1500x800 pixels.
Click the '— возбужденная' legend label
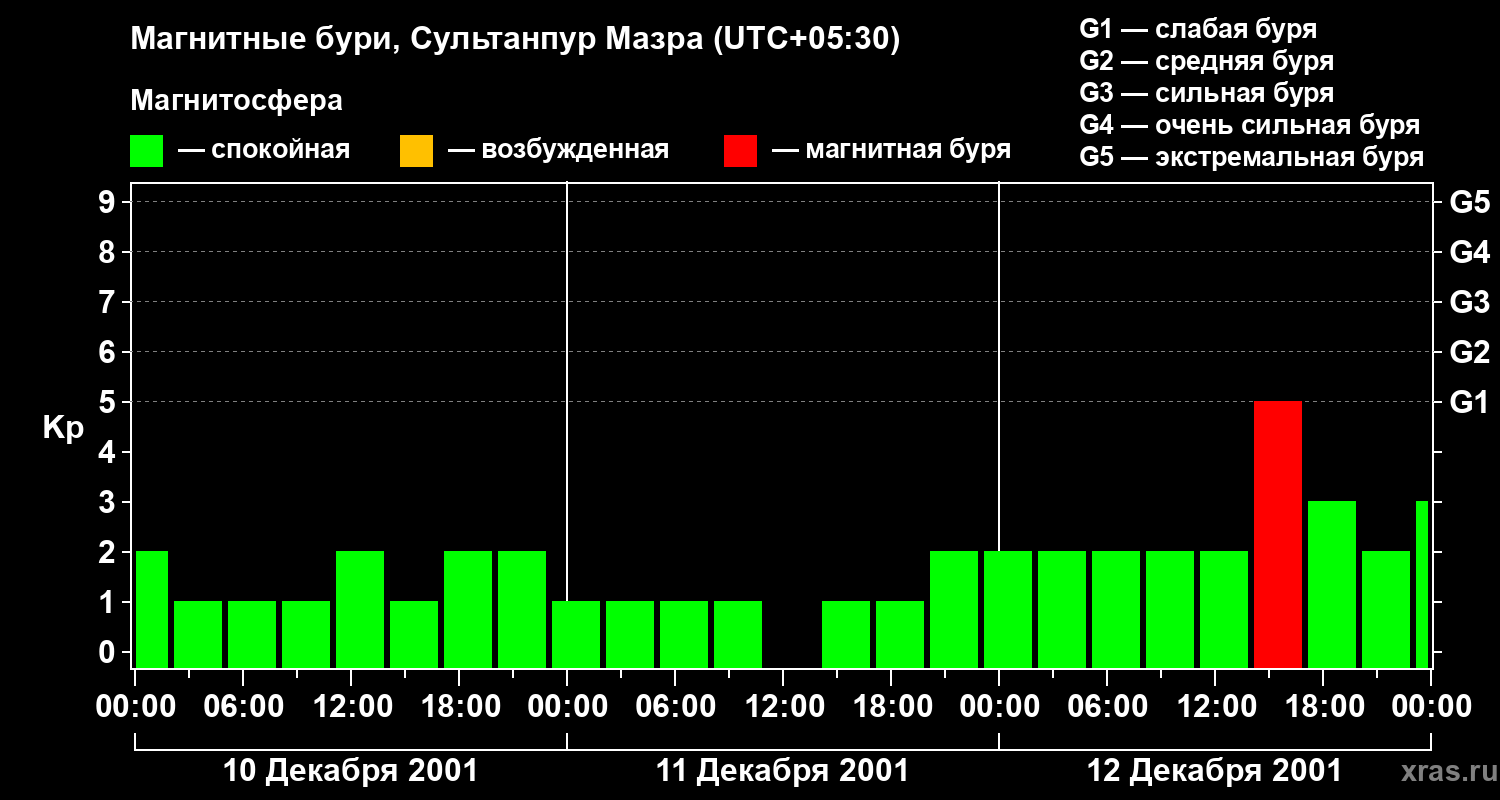click(558, 151)
